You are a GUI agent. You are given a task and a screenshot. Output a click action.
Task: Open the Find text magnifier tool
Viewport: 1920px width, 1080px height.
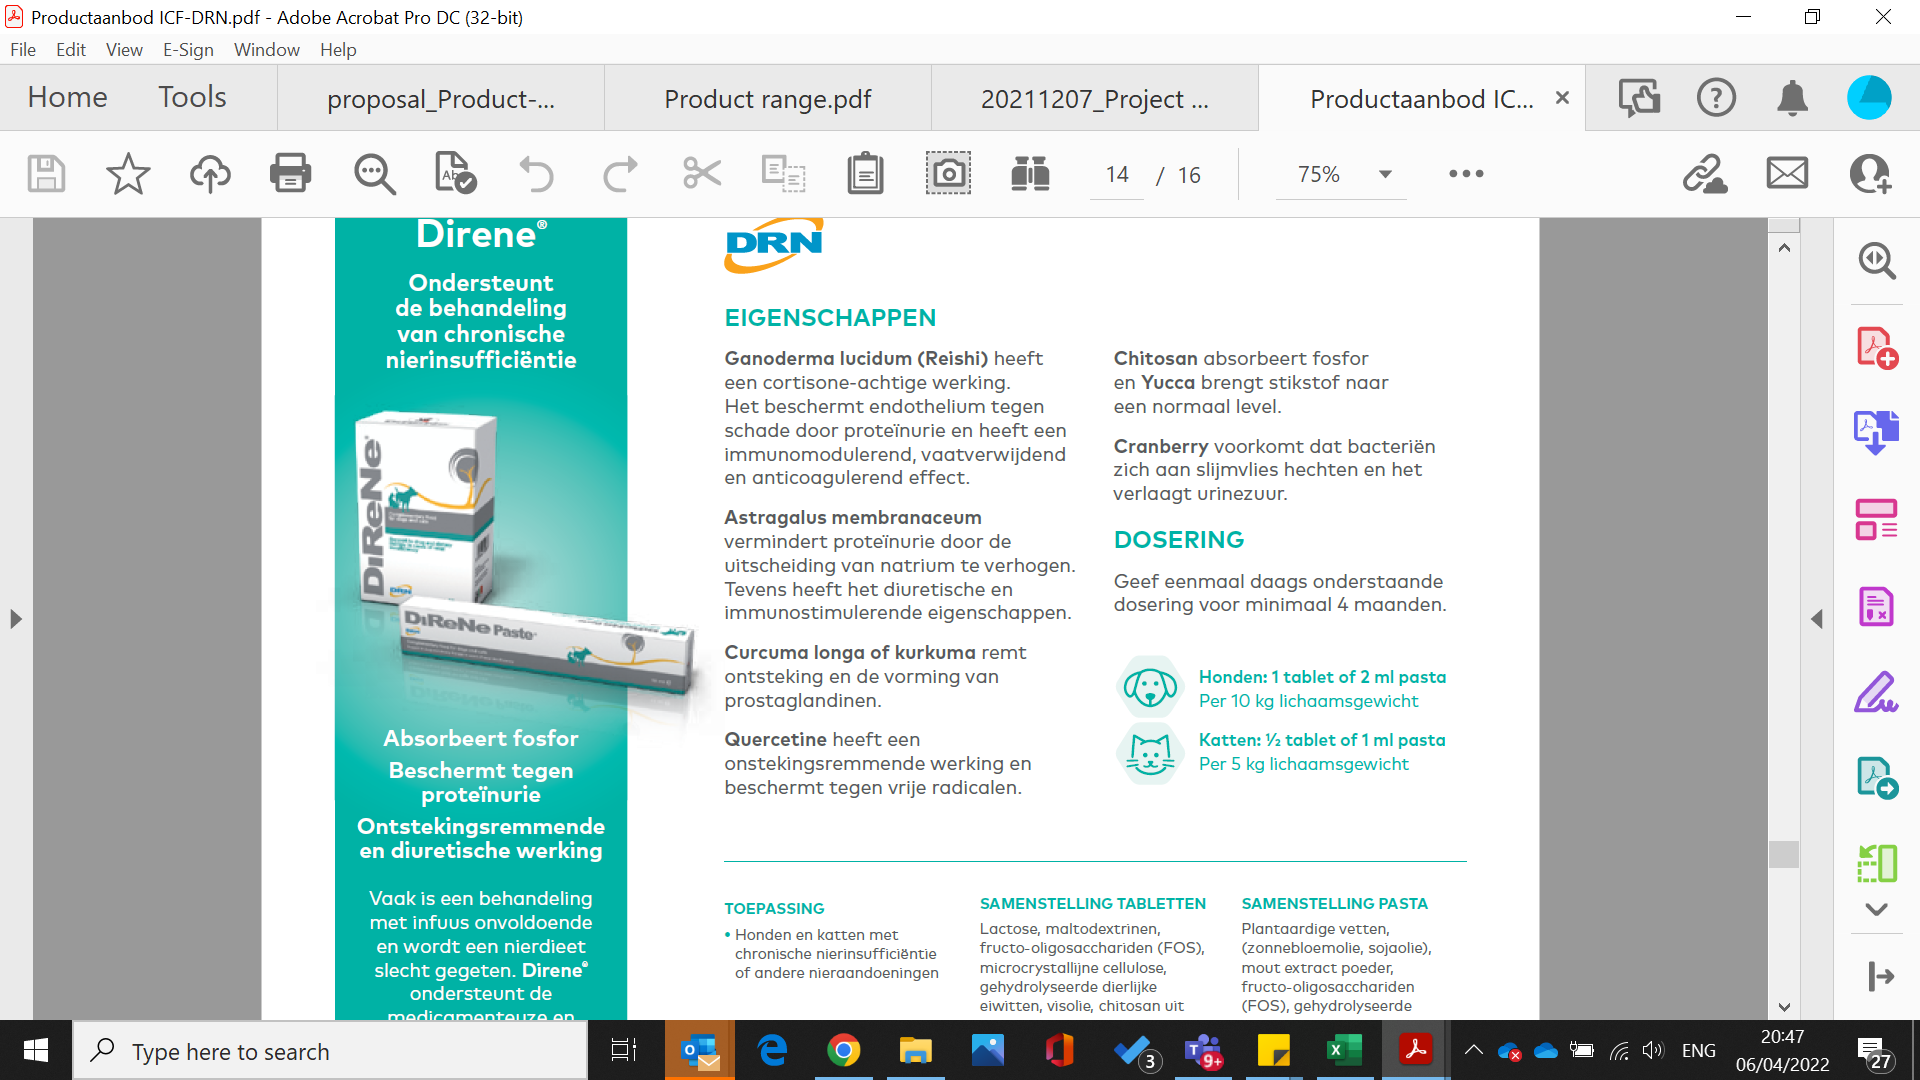pos(374,174)
